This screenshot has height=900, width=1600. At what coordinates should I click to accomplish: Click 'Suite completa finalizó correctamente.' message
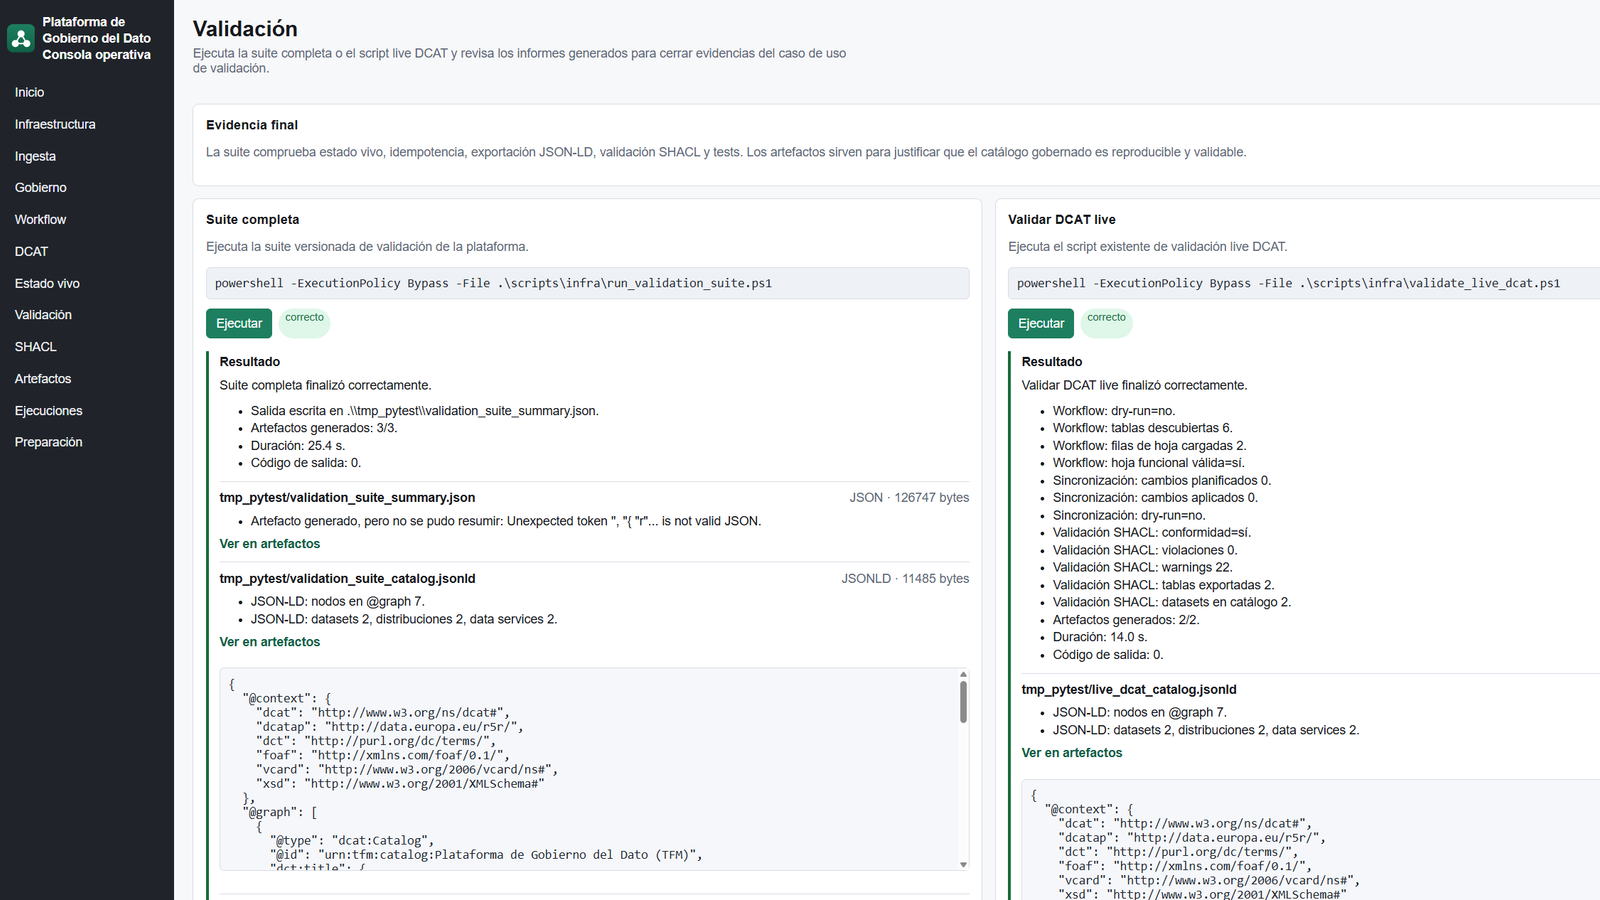pos(326,385)
